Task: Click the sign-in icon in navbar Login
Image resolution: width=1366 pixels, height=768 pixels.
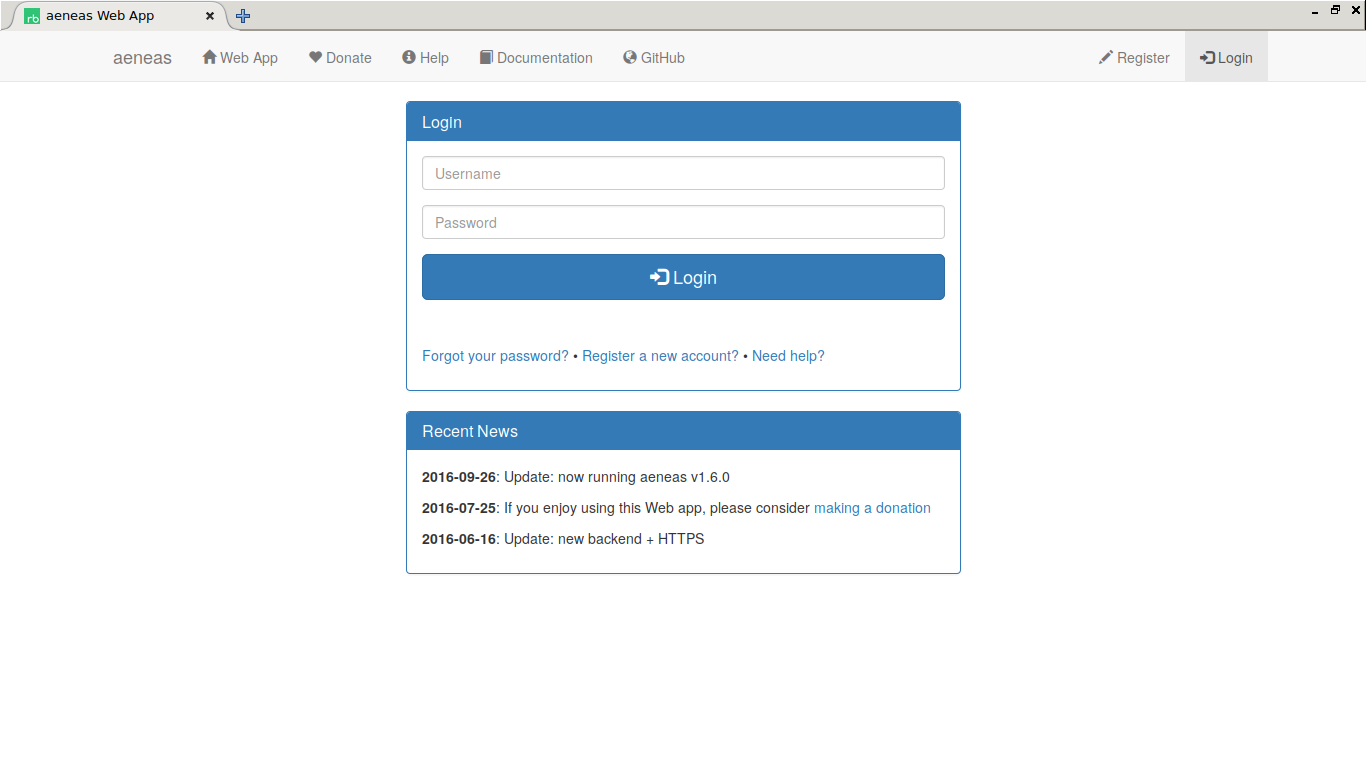Action: pos(1207,57)
